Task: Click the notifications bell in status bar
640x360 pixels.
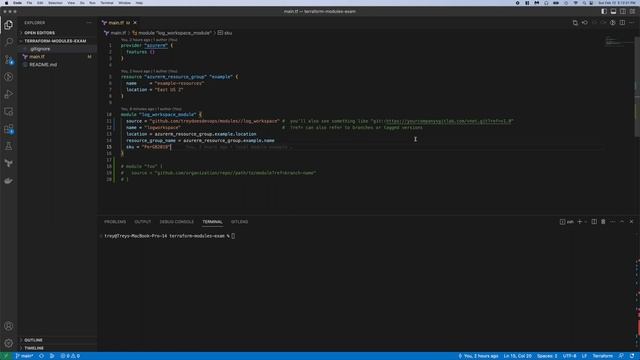Action: [x=632, y=356]
